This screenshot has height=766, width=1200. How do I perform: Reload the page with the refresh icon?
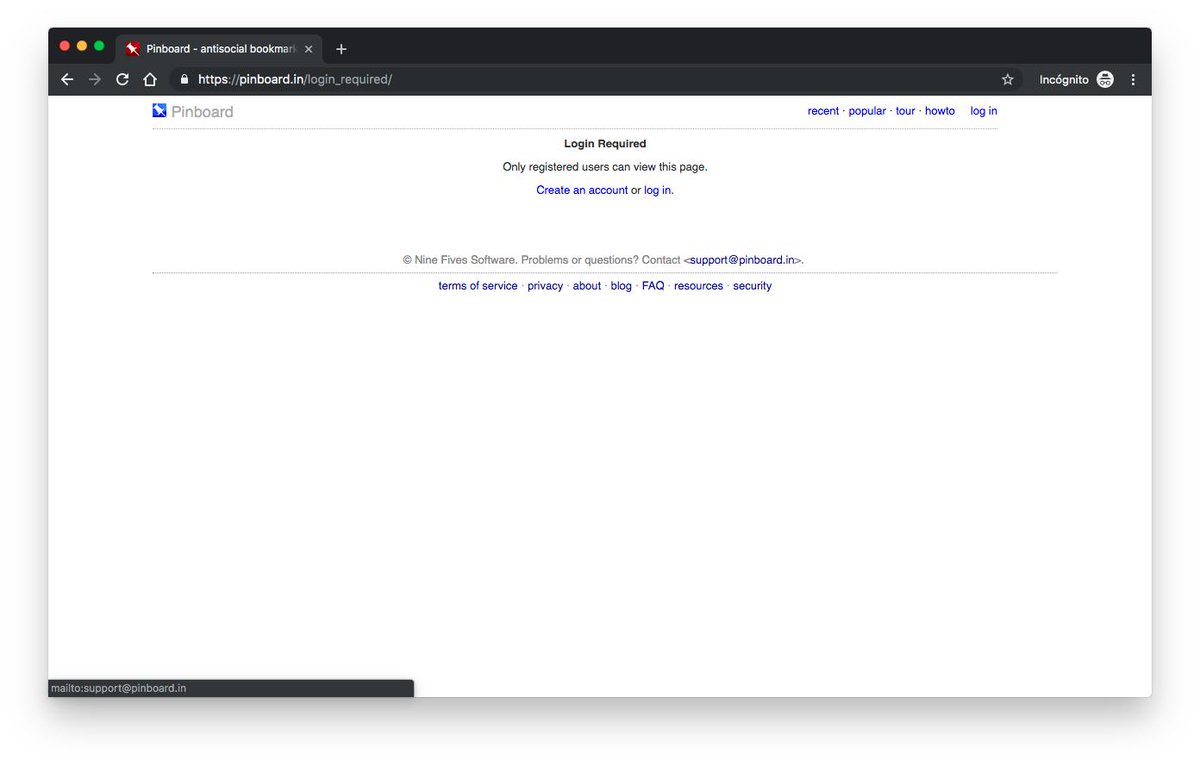point(122,79)
